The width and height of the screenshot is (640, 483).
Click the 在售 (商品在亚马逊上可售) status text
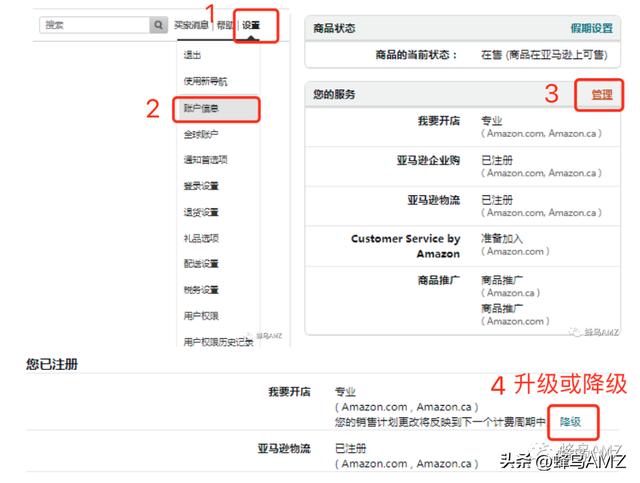544,55
